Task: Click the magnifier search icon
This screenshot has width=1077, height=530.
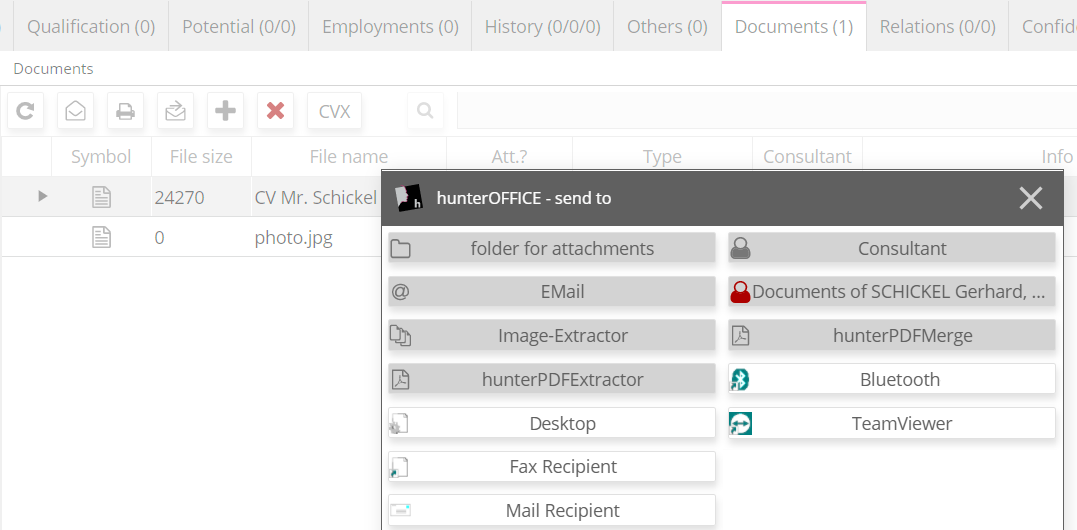Action: tap(425, 111)
